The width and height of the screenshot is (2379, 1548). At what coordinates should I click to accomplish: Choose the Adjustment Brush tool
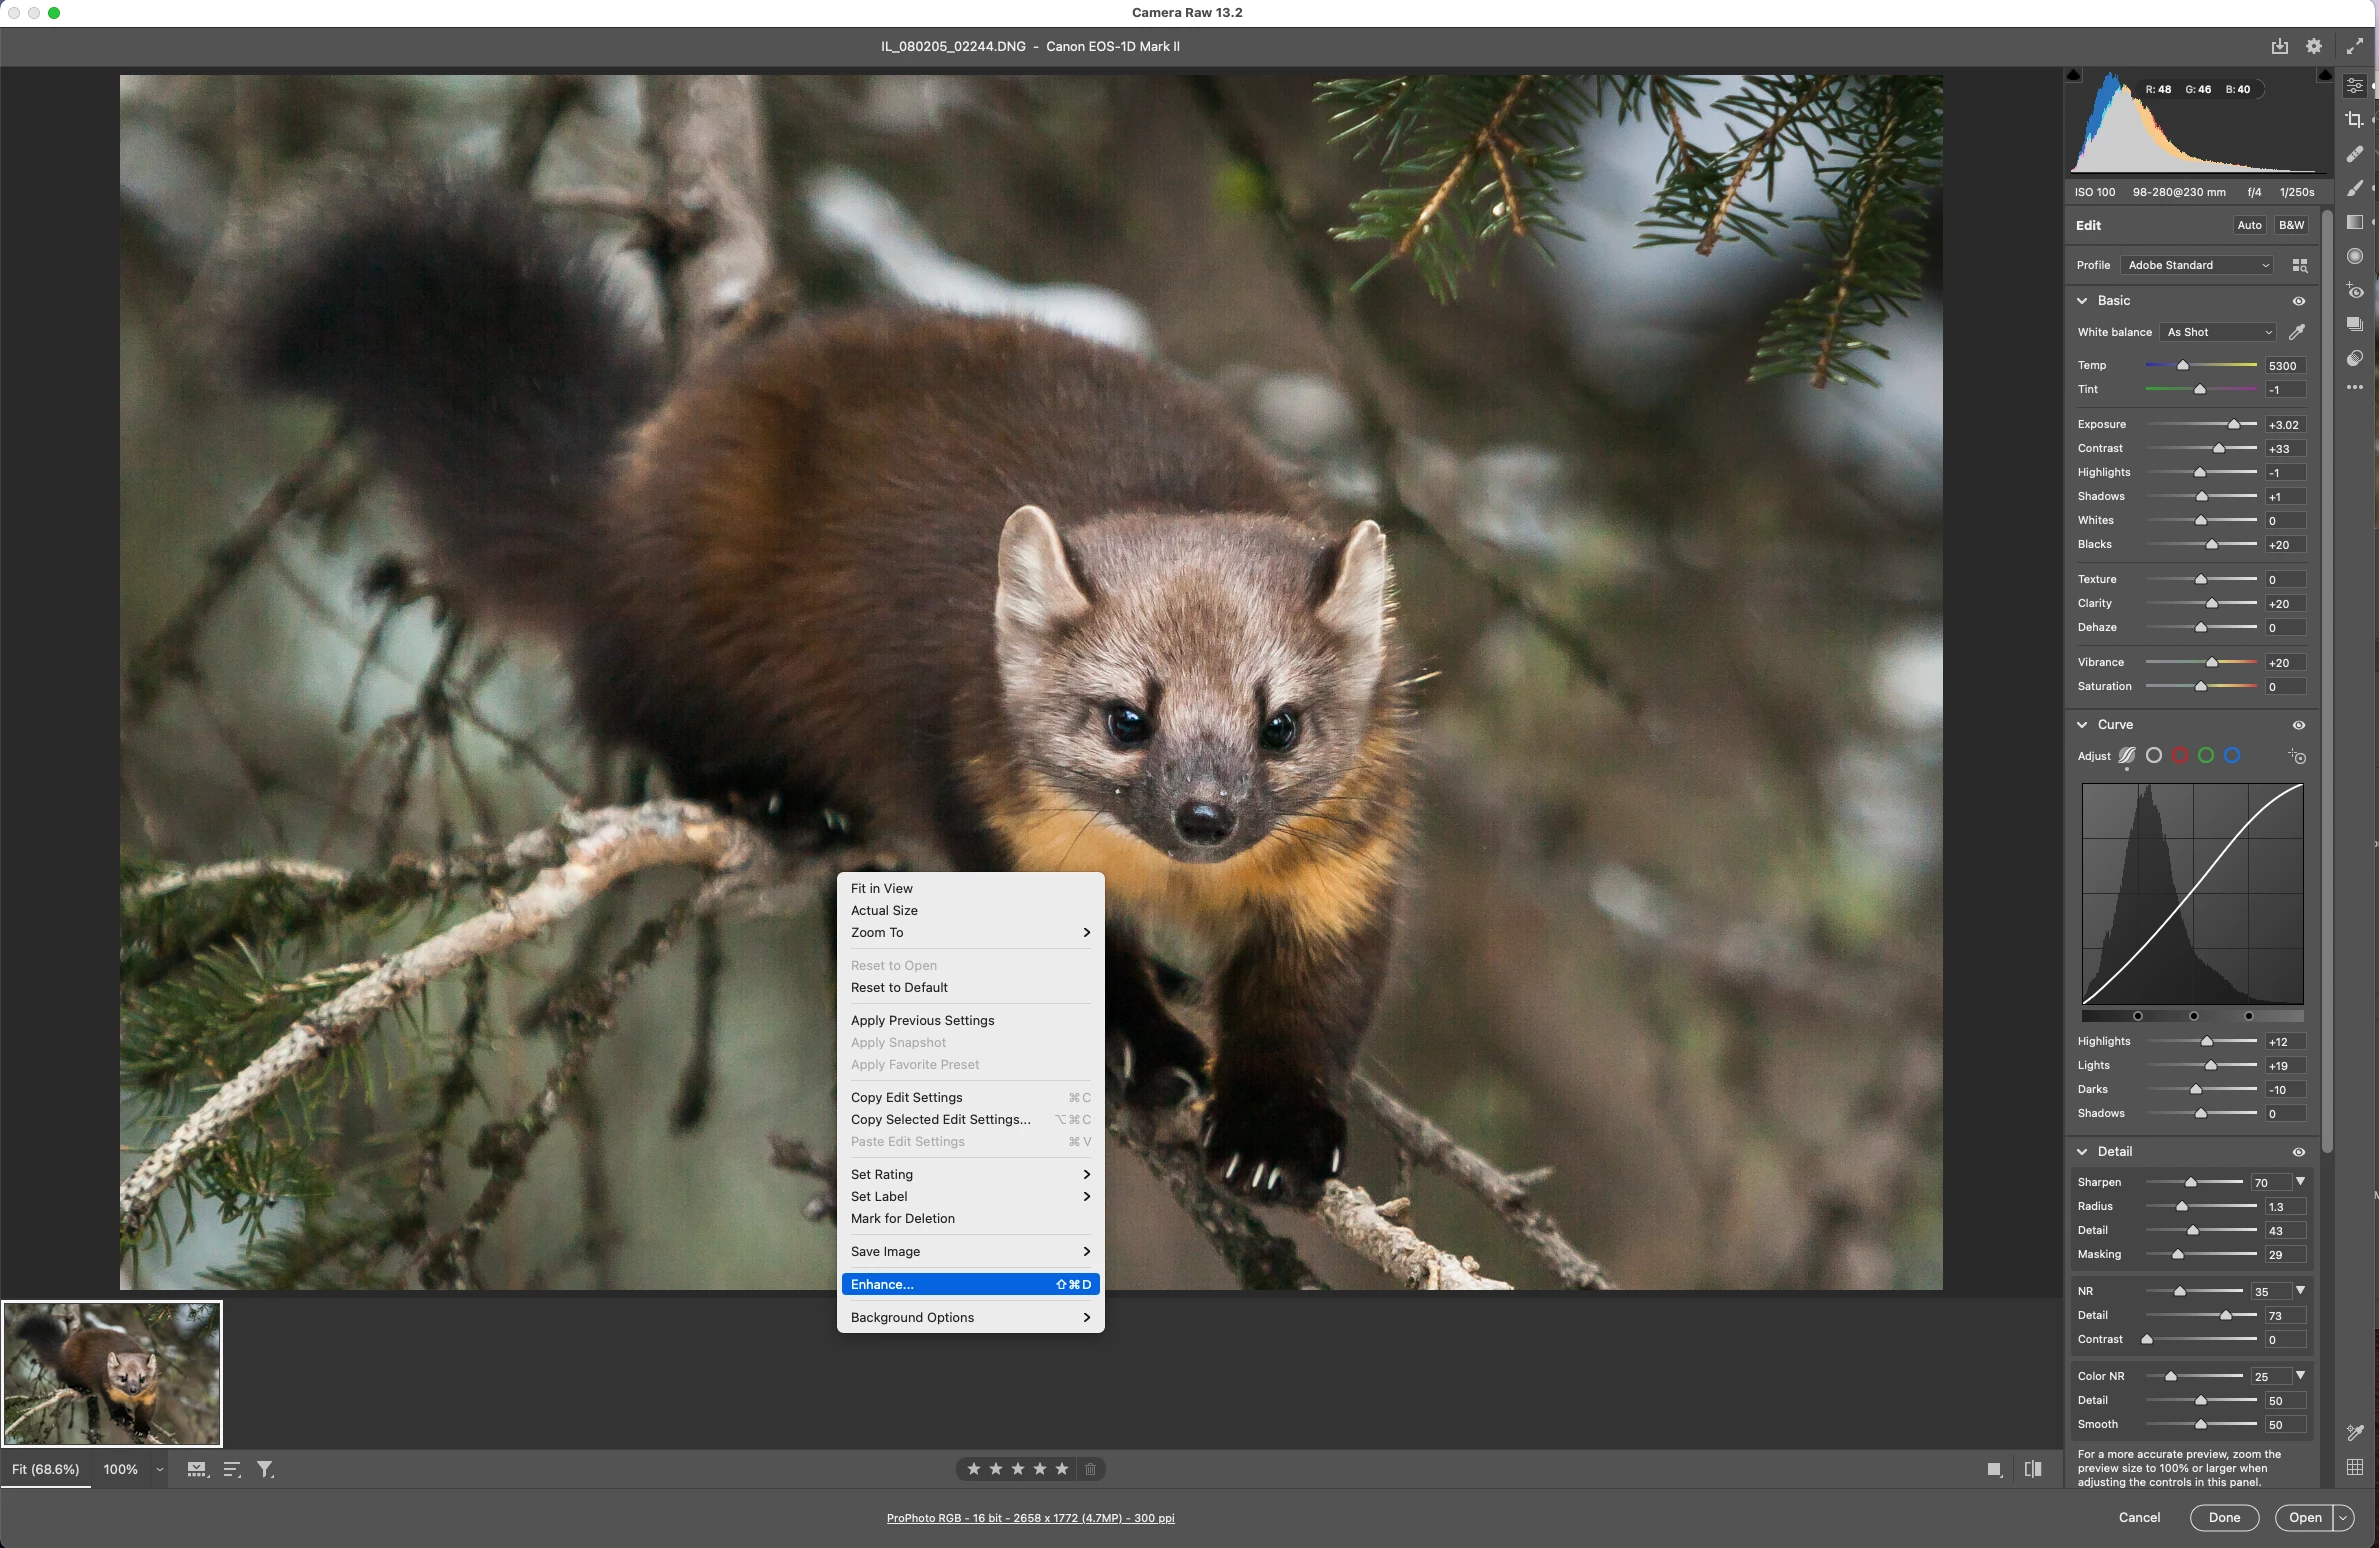click(x=2354, y=188)
